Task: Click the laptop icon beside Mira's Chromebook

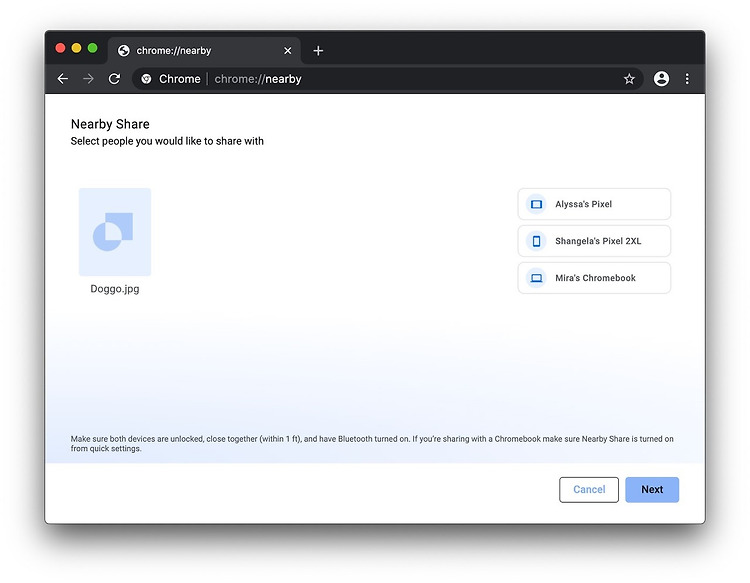Action: click(x=536, y=278)
